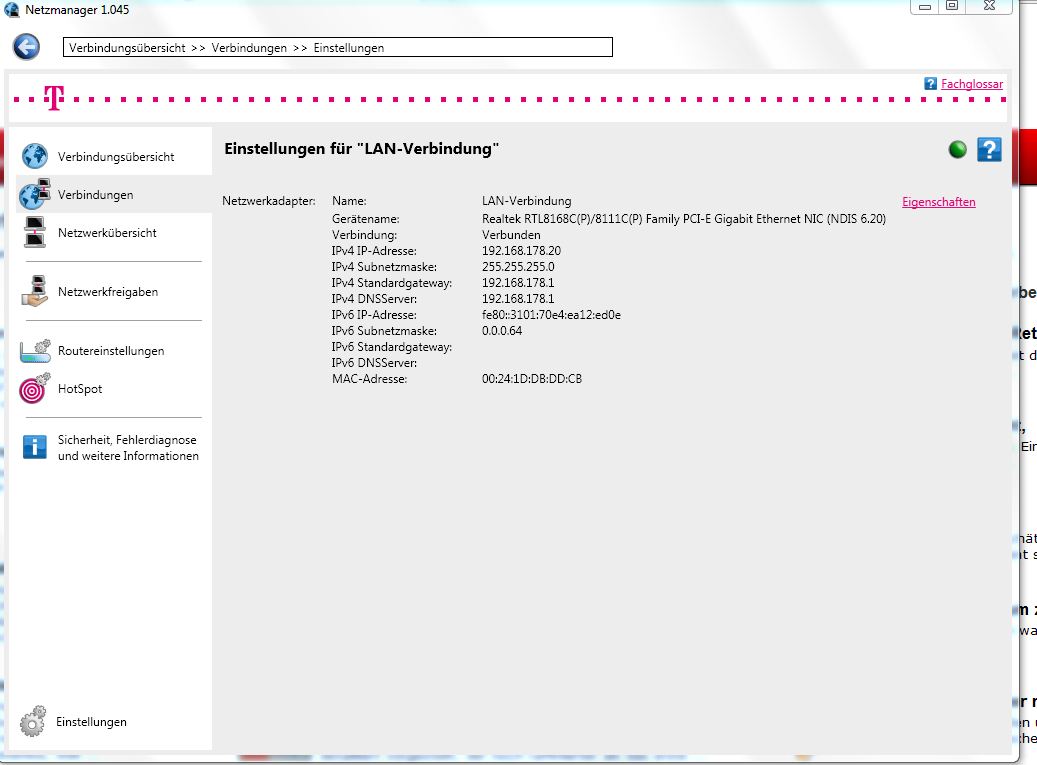Click the gear icon for Einstellungen
Viewport: 1037px width, 765px height.
click(32, 721)
